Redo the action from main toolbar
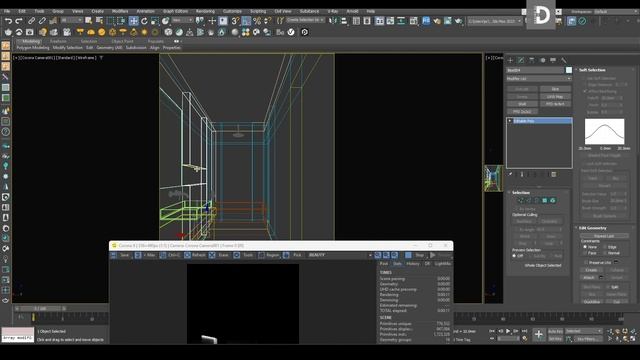The width and height of the screenshot is (640, 360). click(x=19, y=20)
